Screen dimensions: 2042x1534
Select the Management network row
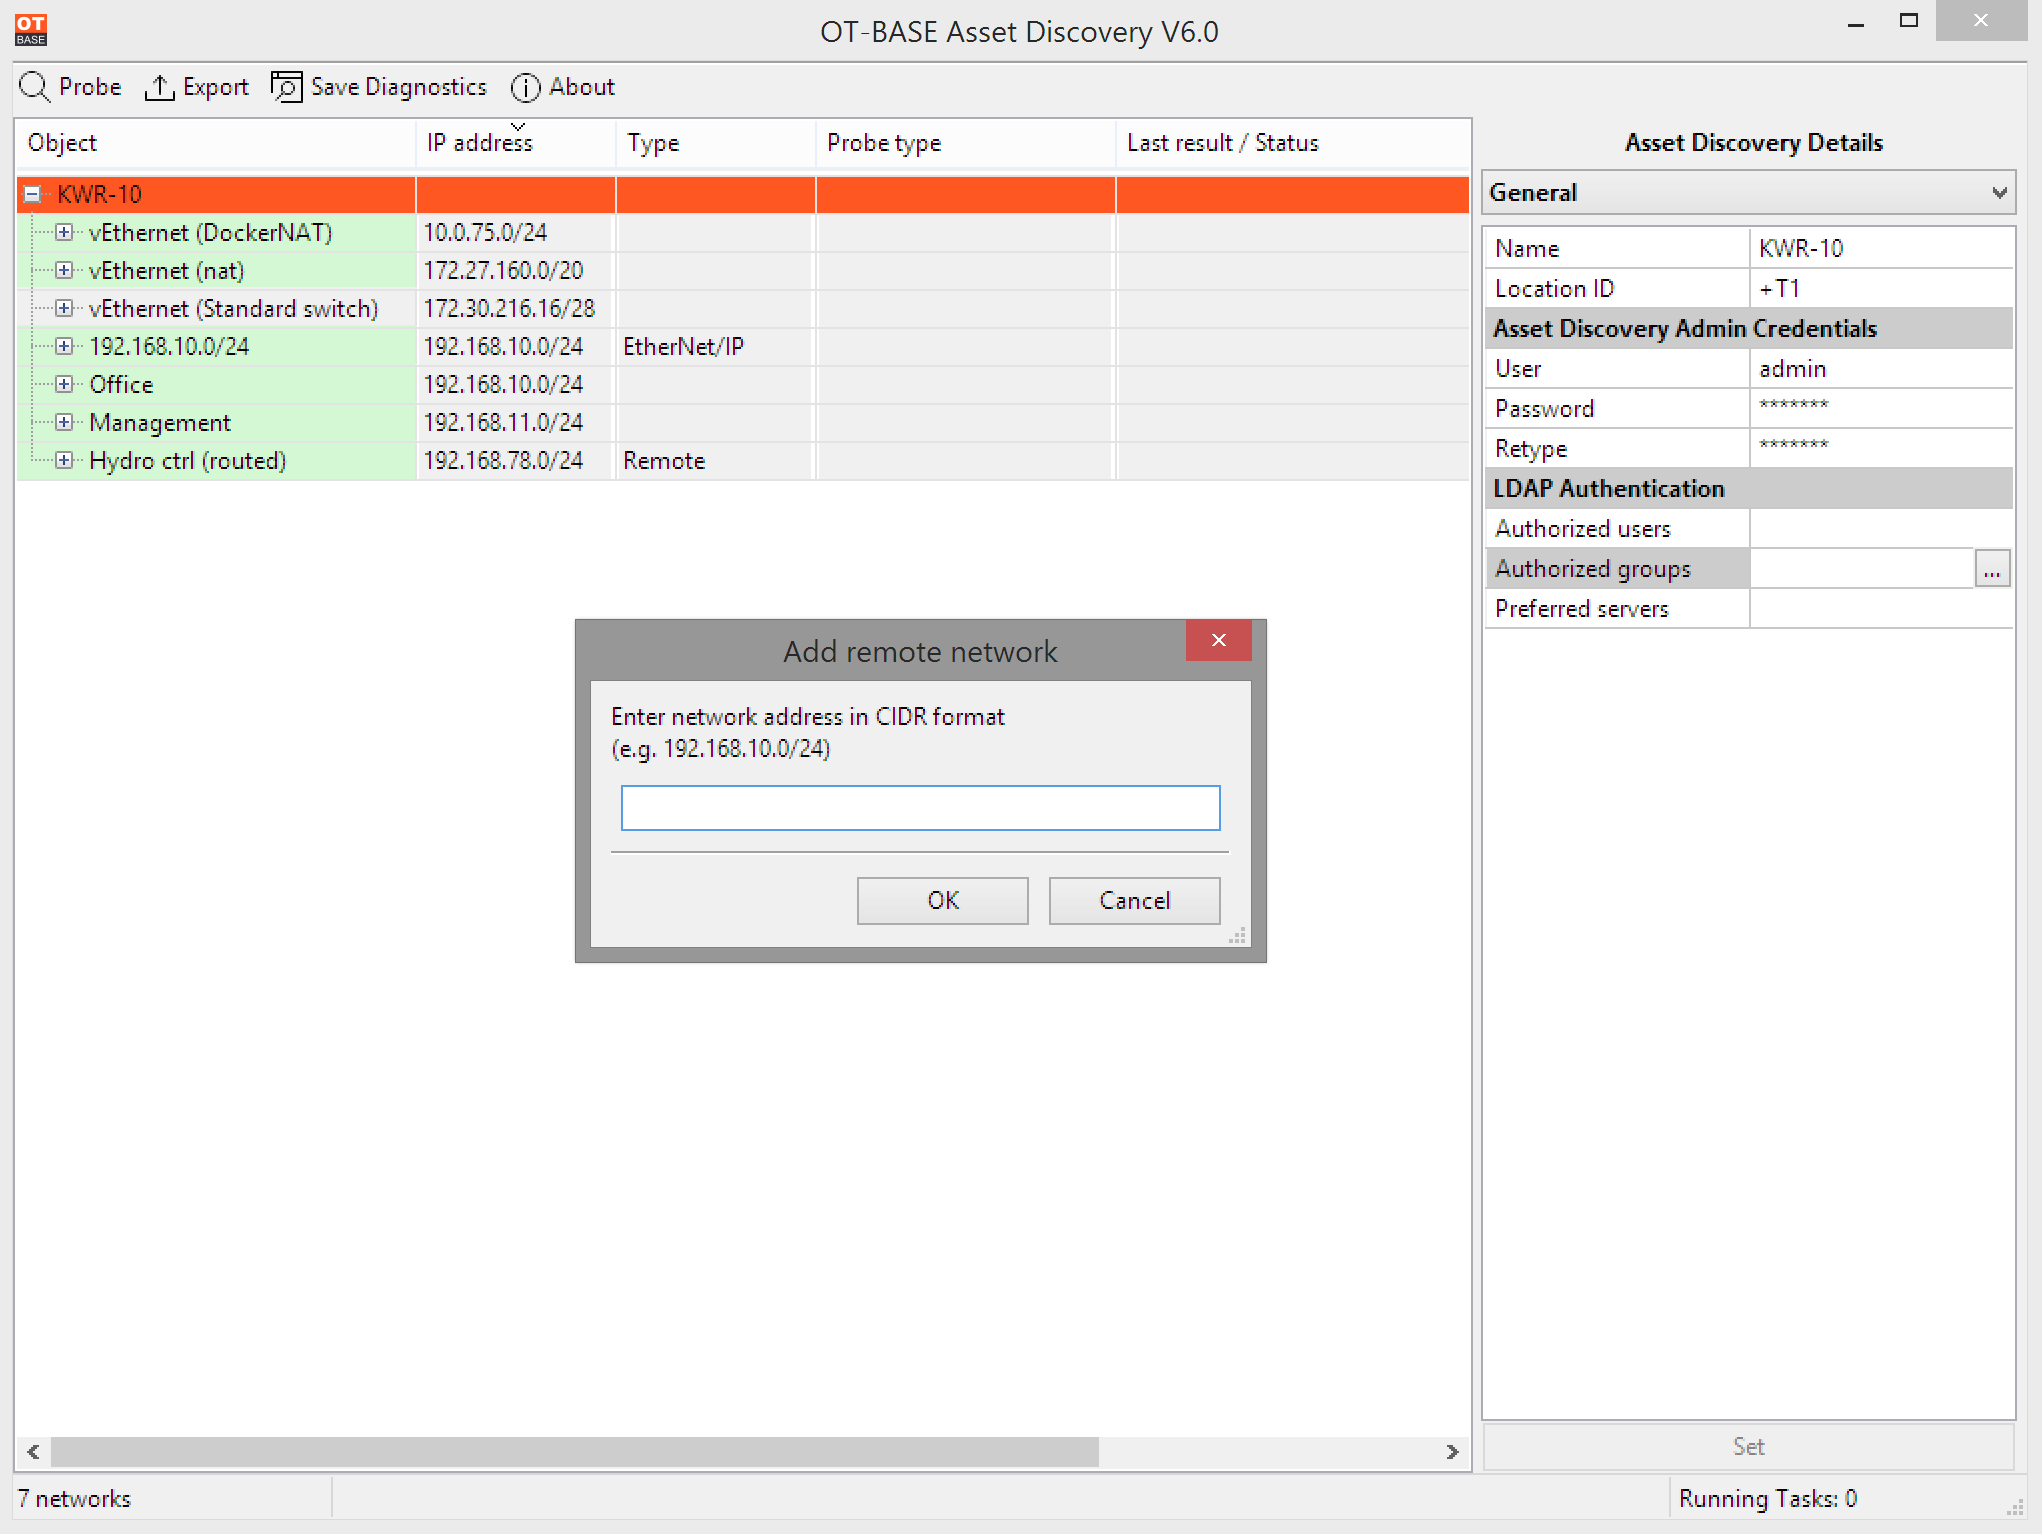[743, 422]
